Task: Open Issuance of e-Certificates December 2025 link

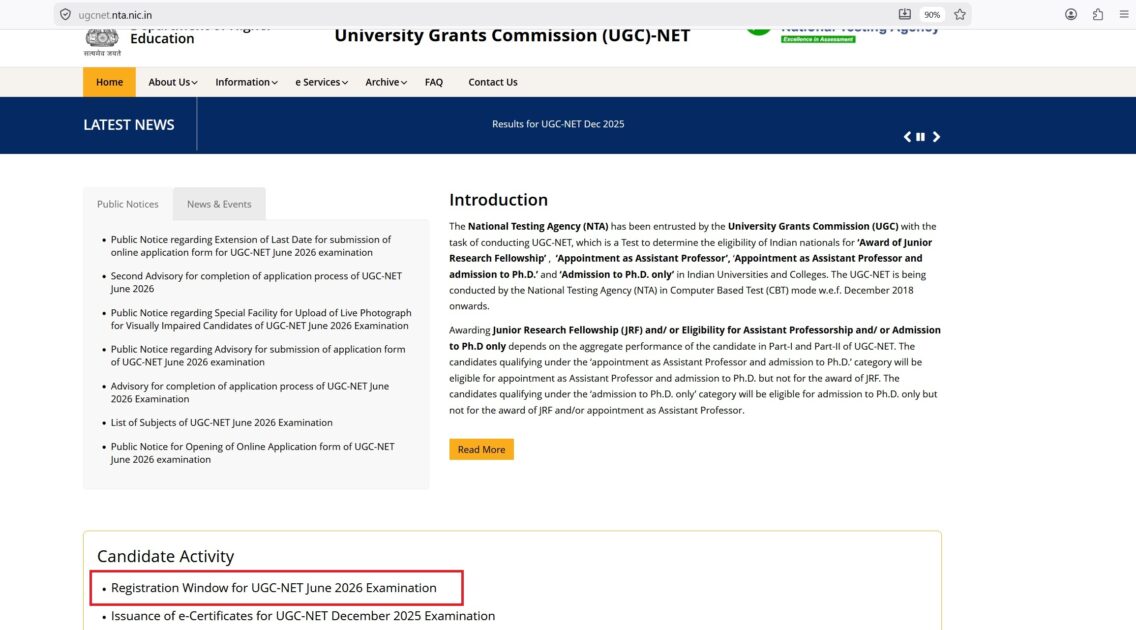Action: coord(303,616)
